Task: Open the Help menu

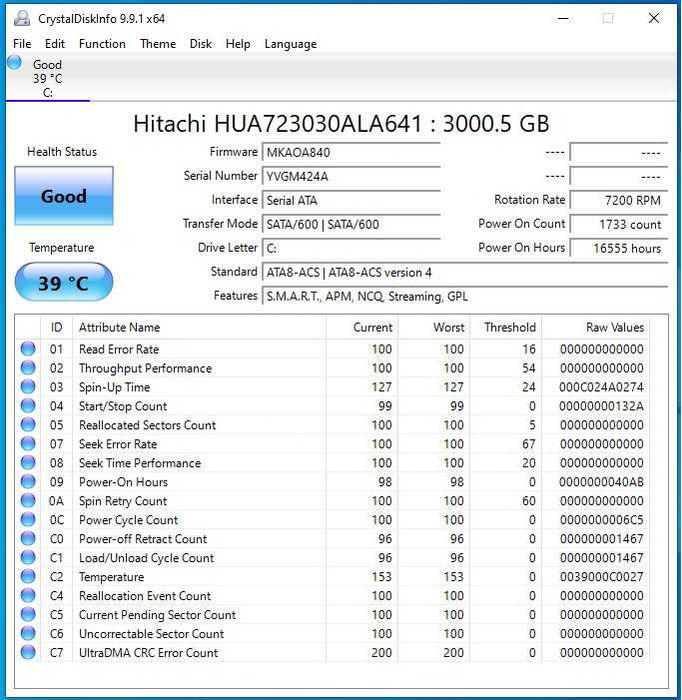Action: [x=237, y=44]
